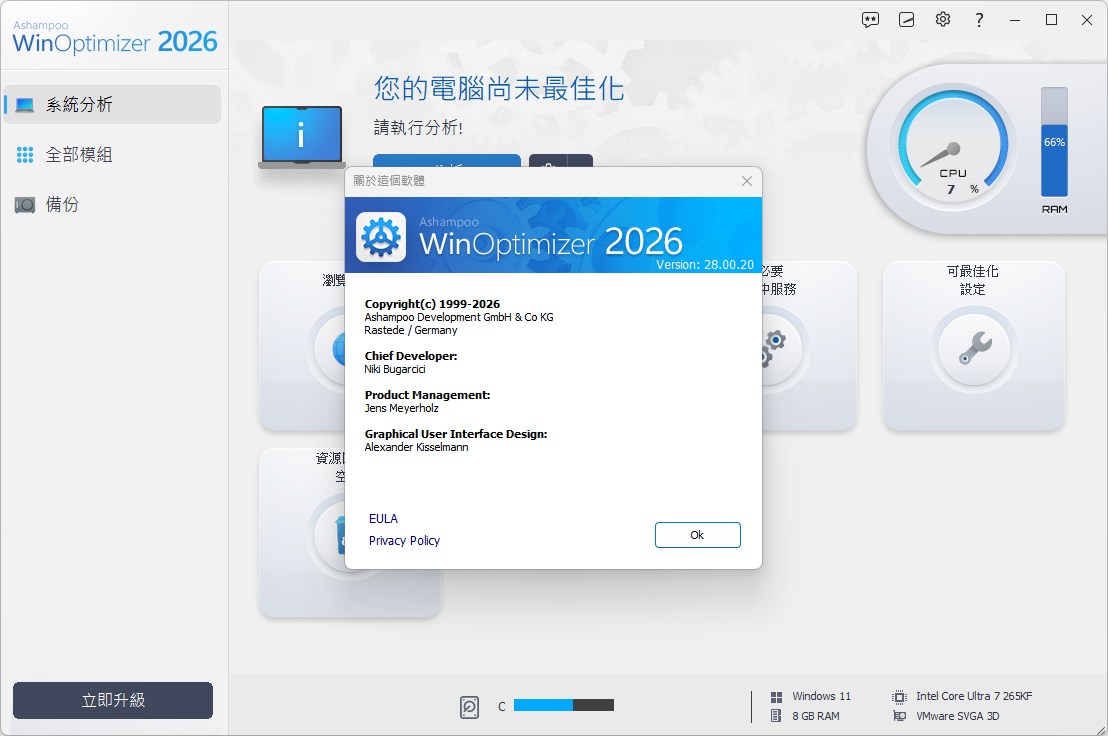Click the 立即升級 upgrade button

pyautogui.click(x=113, y=700)
